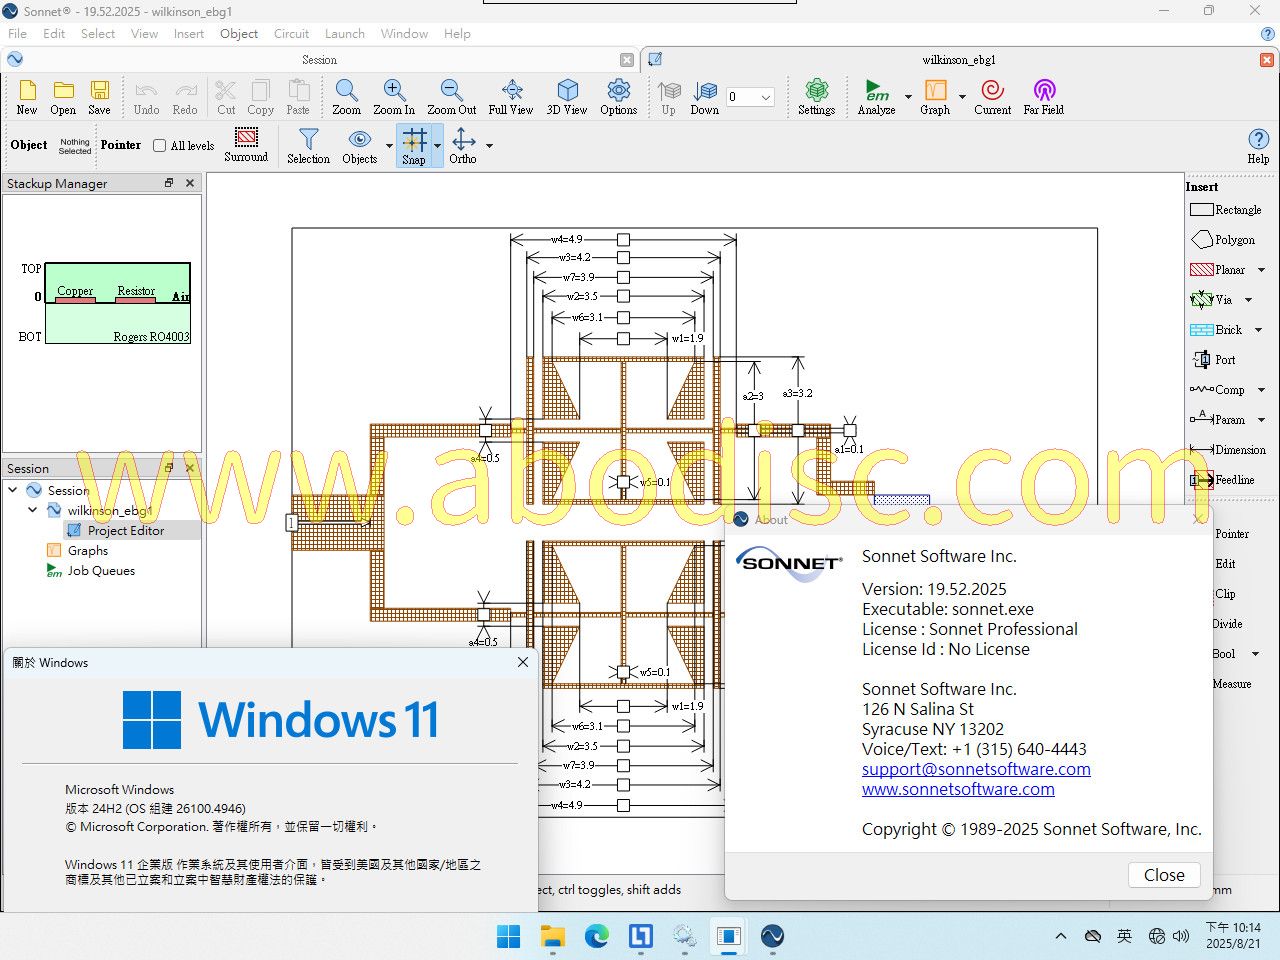Undock the Stackup Manager panel
This screenshot has width=1280, height=960.
pyautogui.click(x=169, y=183)
